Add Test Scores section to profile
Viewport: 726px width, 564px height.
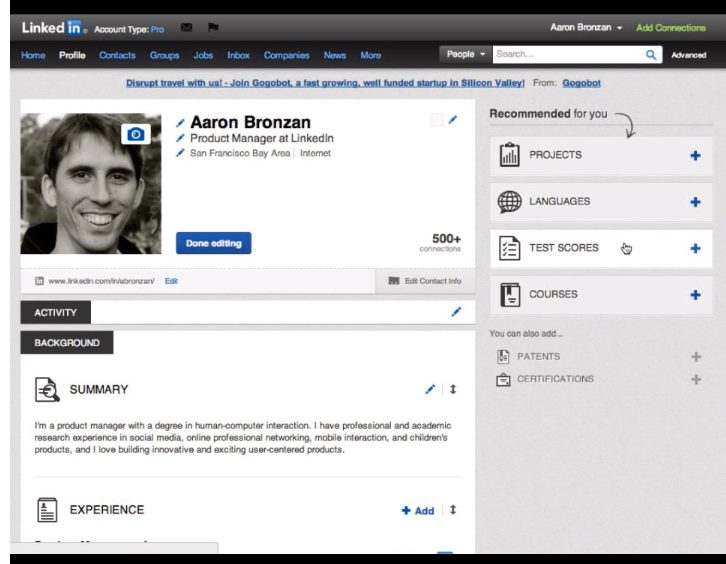click(x=695, y=248)
